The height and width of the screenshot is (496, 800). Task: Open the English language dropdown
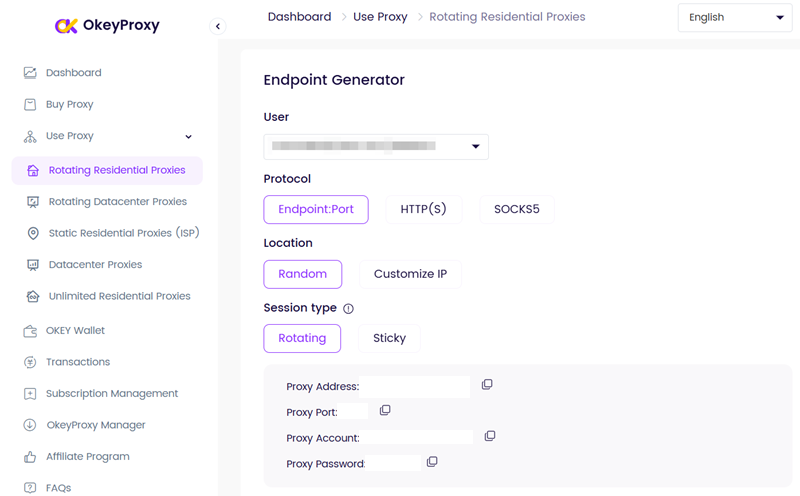(735, 18)
